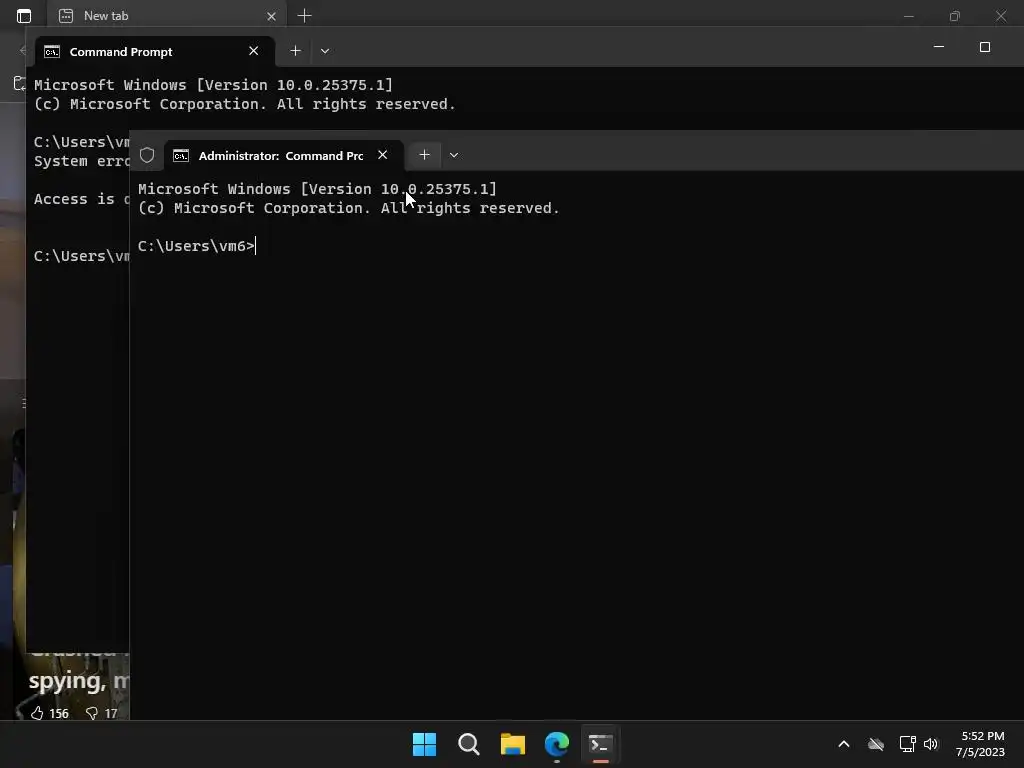Open Windows Start menu
The height and width of the screenshot is (768, 1024).
point(424,744)
